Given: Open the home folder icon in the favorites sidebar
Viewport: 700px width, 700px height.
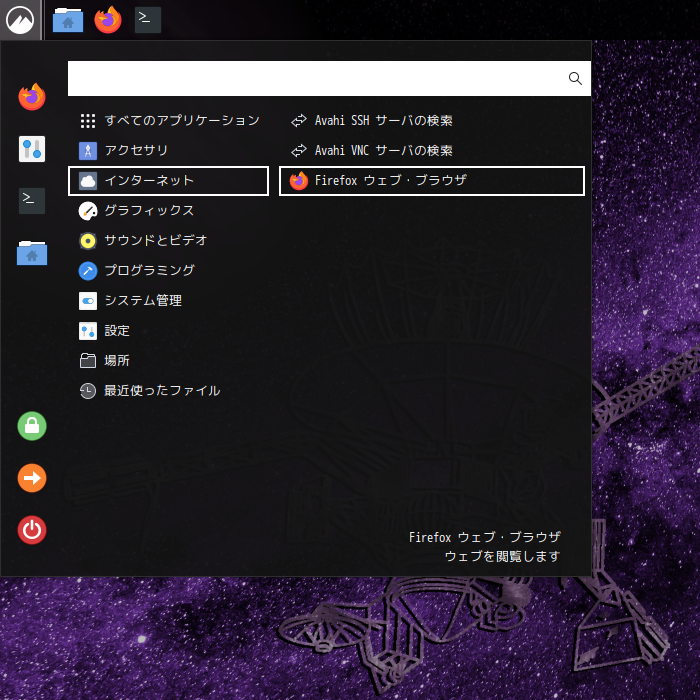Looking at the screenshot, I should [x=32, y=253].
